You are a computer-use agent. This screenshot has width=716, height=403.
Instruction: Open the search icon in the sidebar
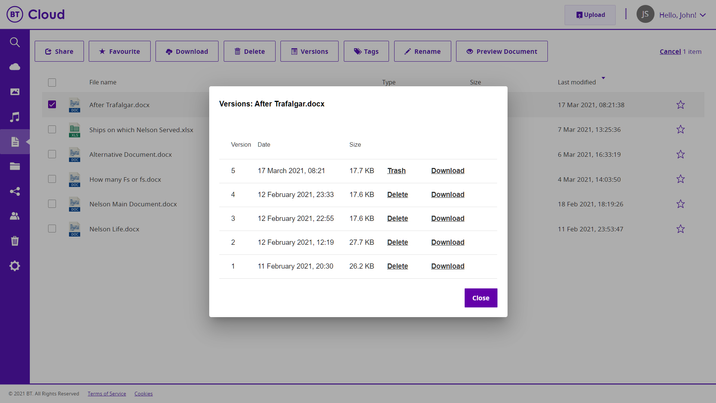coord(15,42)
